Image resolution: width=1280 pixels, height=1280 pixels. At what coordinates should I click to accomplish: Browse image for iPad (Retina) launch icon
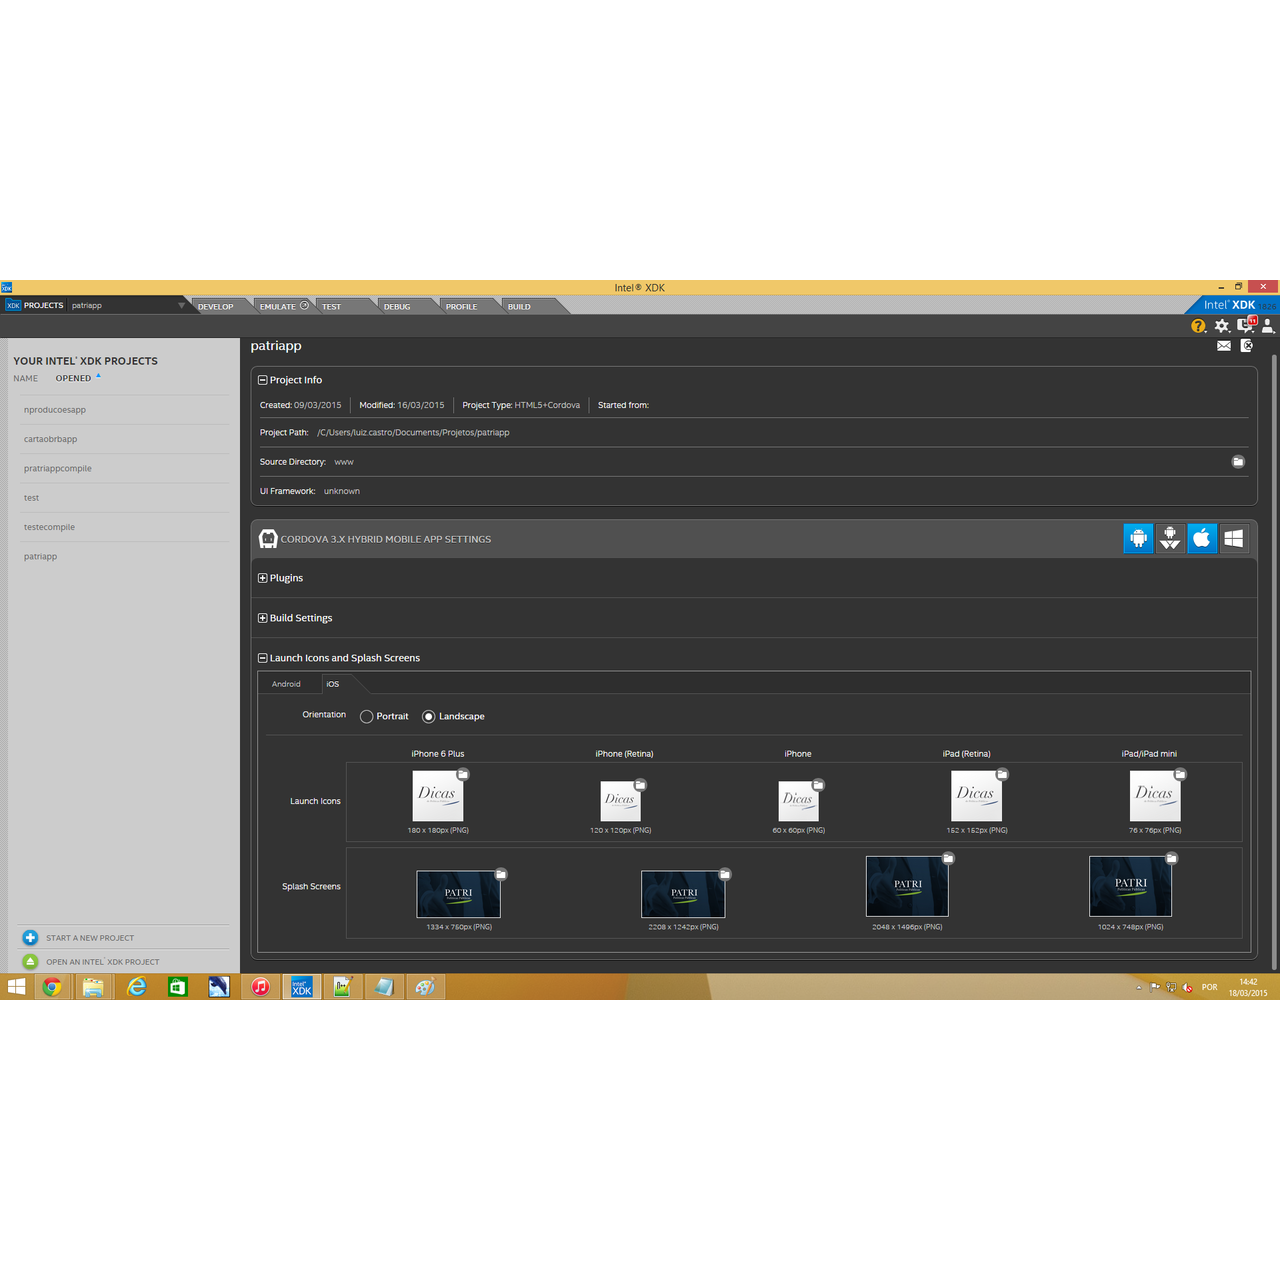[x=1002, y=774]
